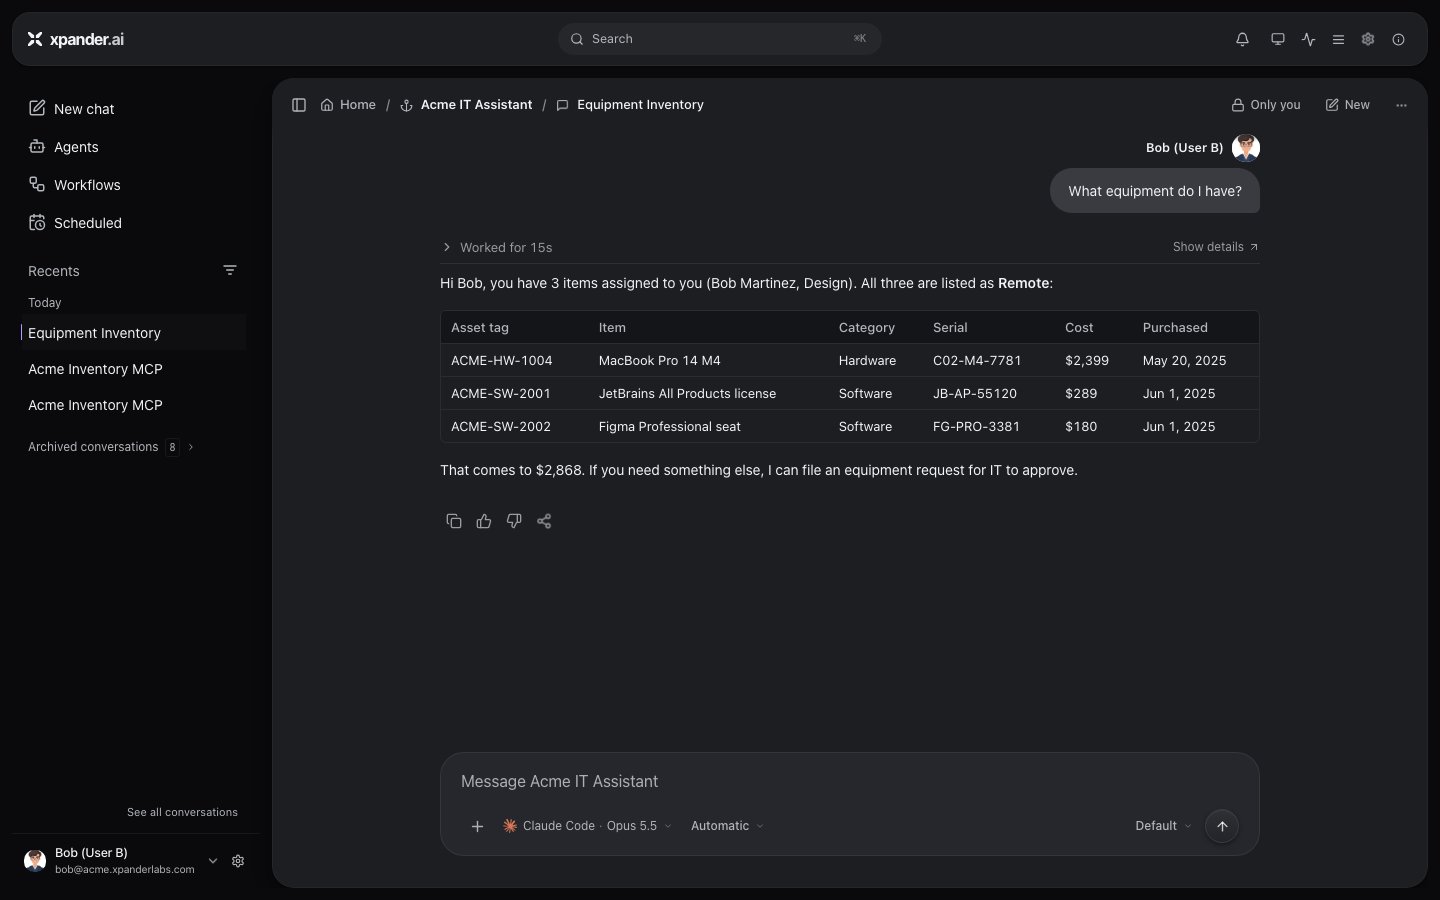The image size is (1440, 900).
Task: Go to Agents in the sidebar
Action: click(64, 147)
